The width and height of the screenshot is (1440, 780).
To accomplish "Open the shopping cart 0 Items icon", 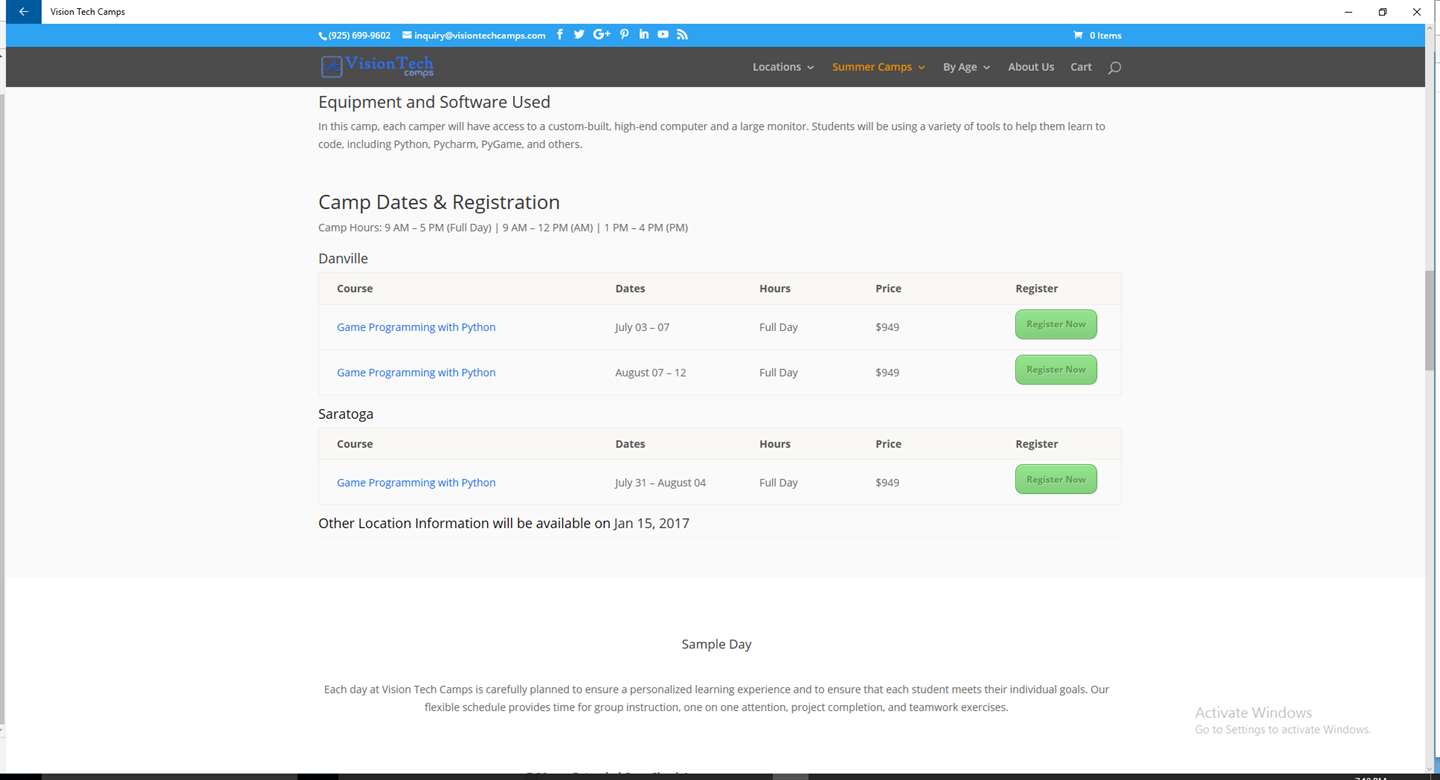I will pyautogui.click(x=1097, y=35).
